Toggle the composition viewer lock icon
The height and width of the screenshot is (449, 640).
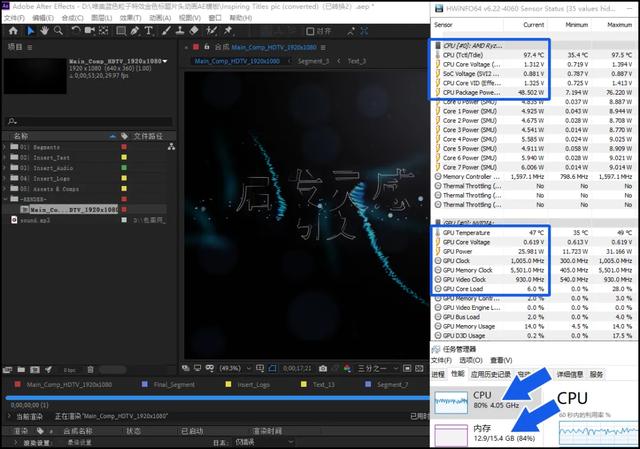[x=207, y=47]
